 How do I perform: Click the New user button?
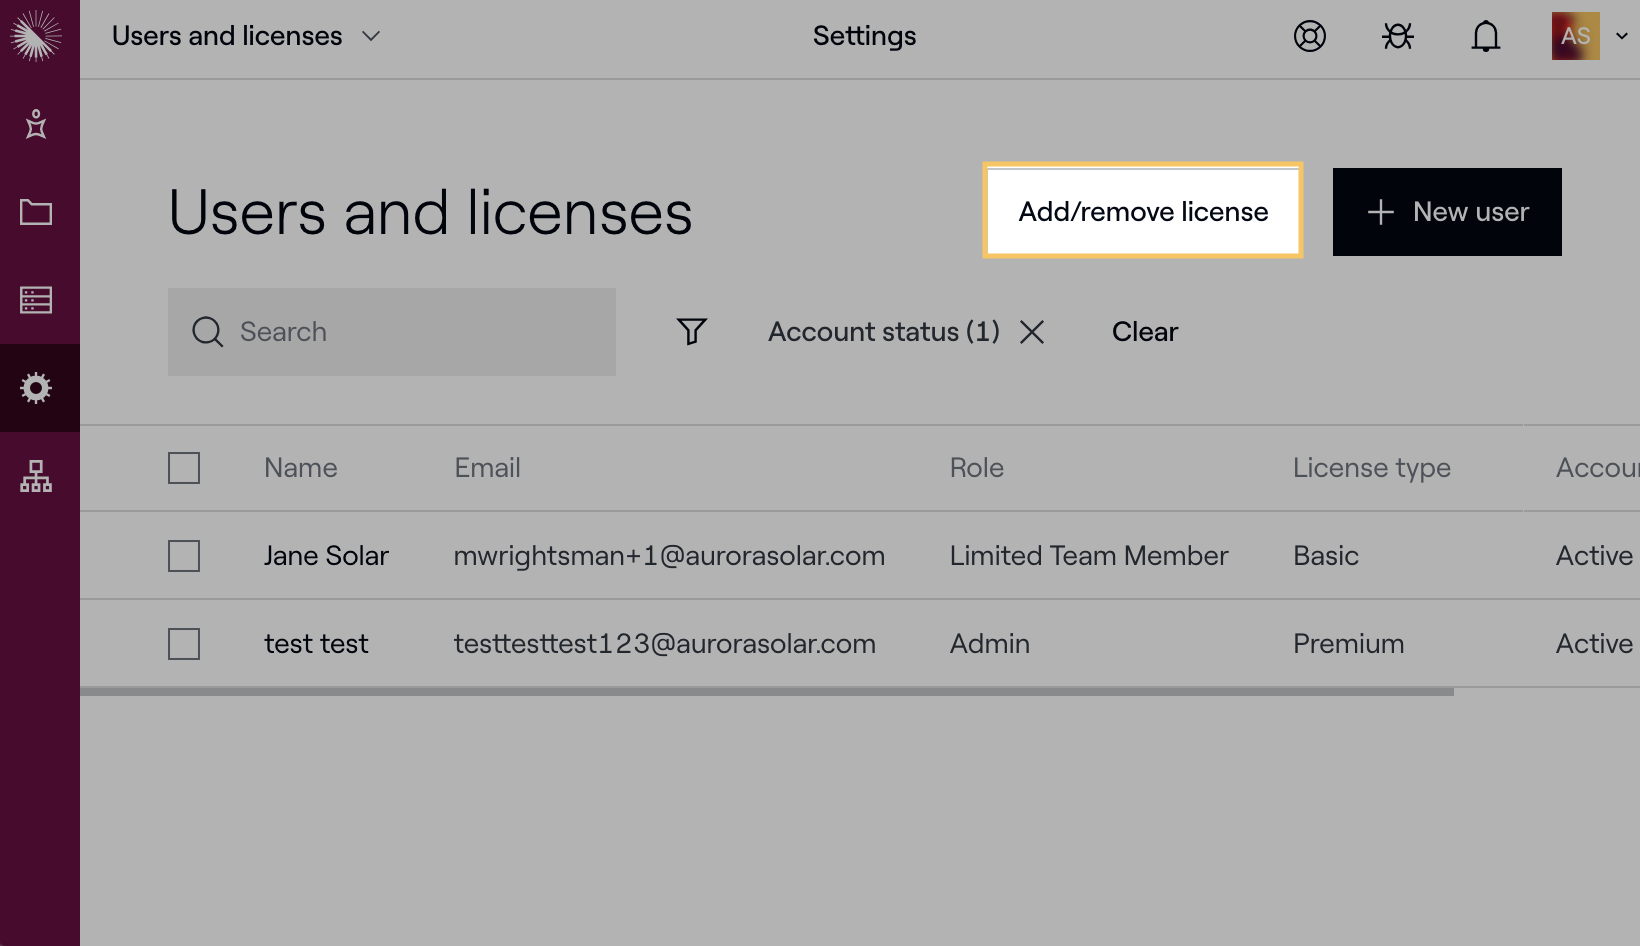click(x=1446, y=211)
